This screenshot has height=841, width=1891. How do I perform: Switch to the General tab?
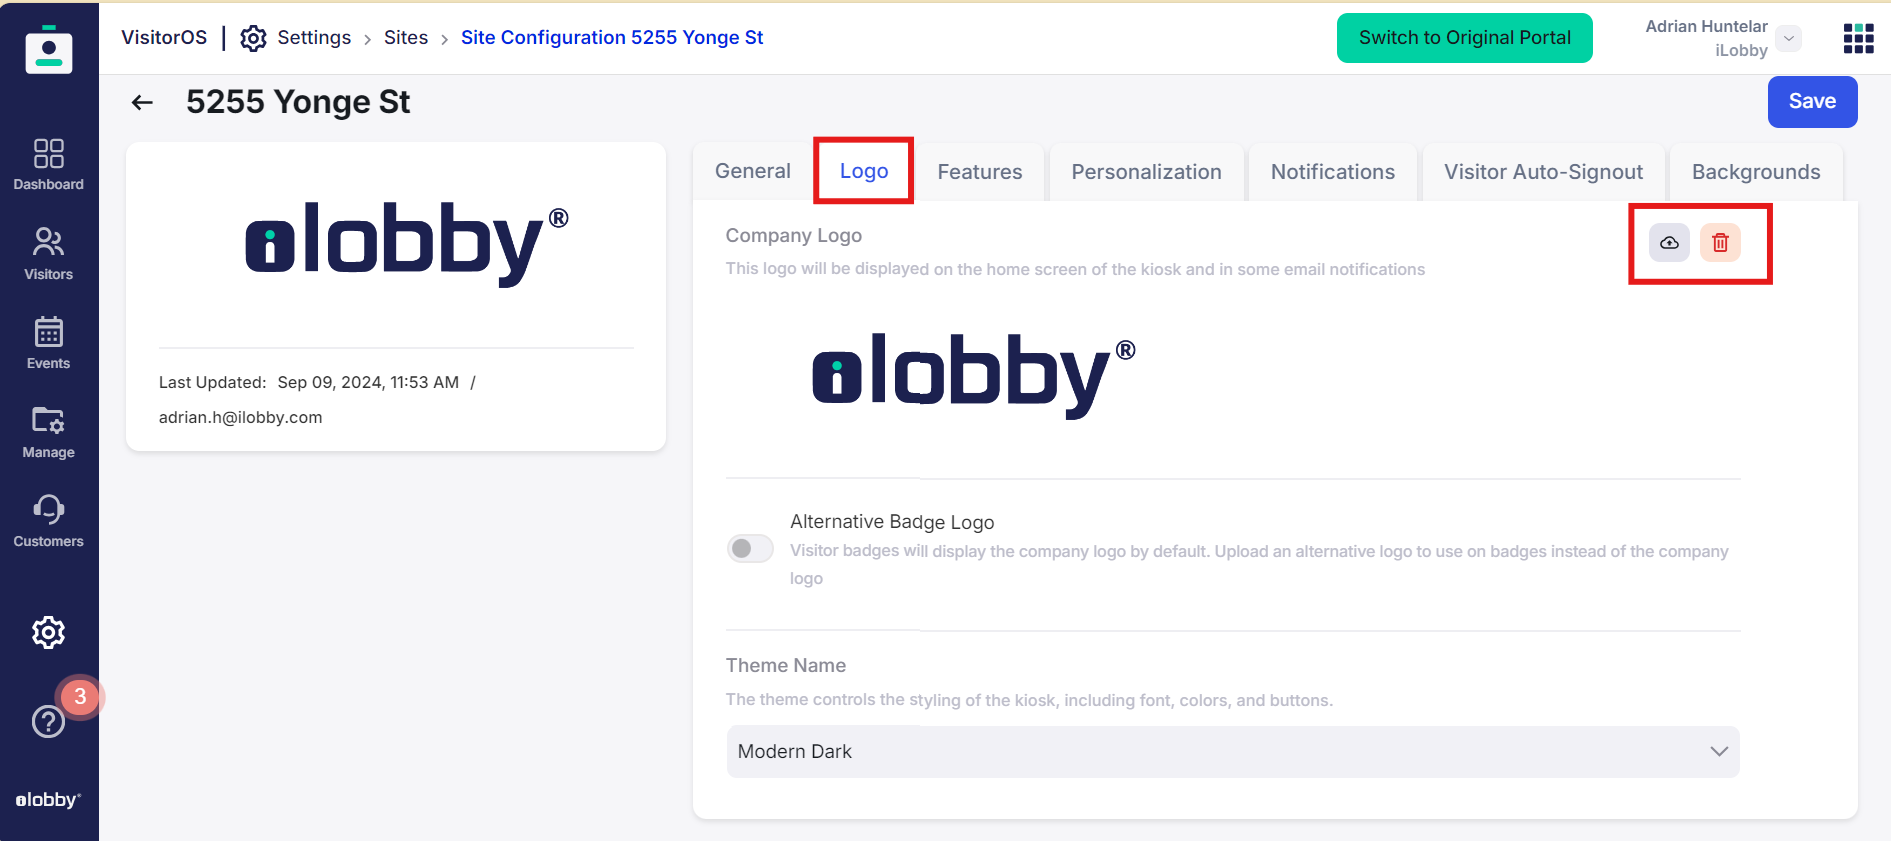click(753, 172)
